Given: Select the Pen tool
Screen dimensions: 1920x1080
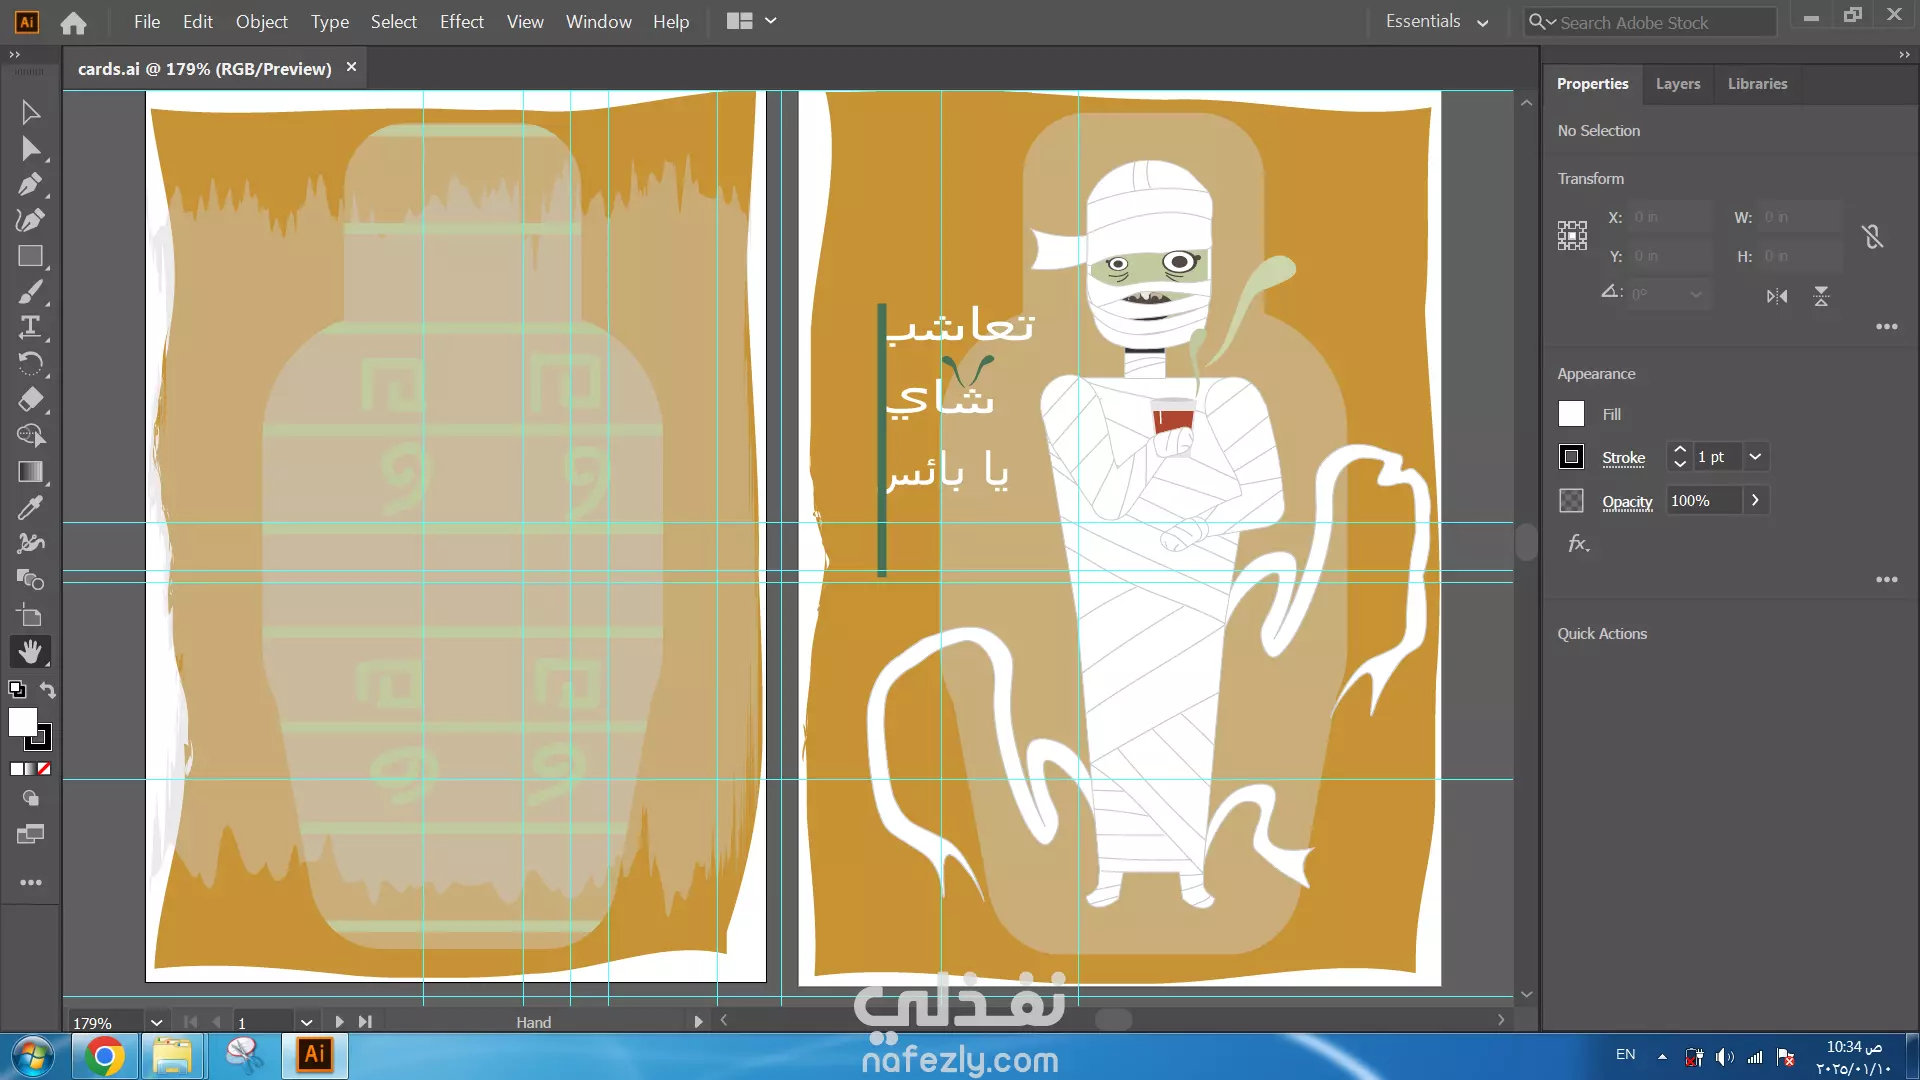Looking at the screenshot, I should pos(30,185).
